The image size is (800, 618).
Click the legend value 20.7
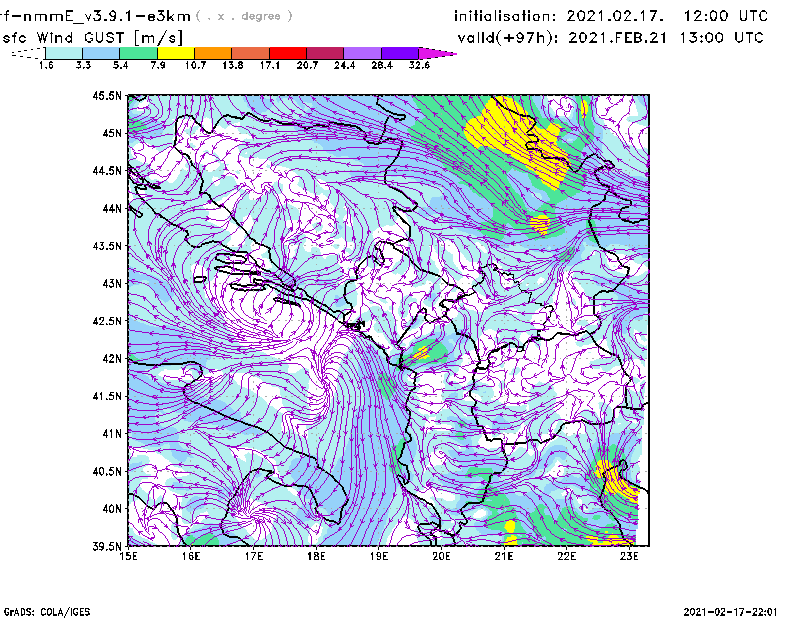(307, 65)
